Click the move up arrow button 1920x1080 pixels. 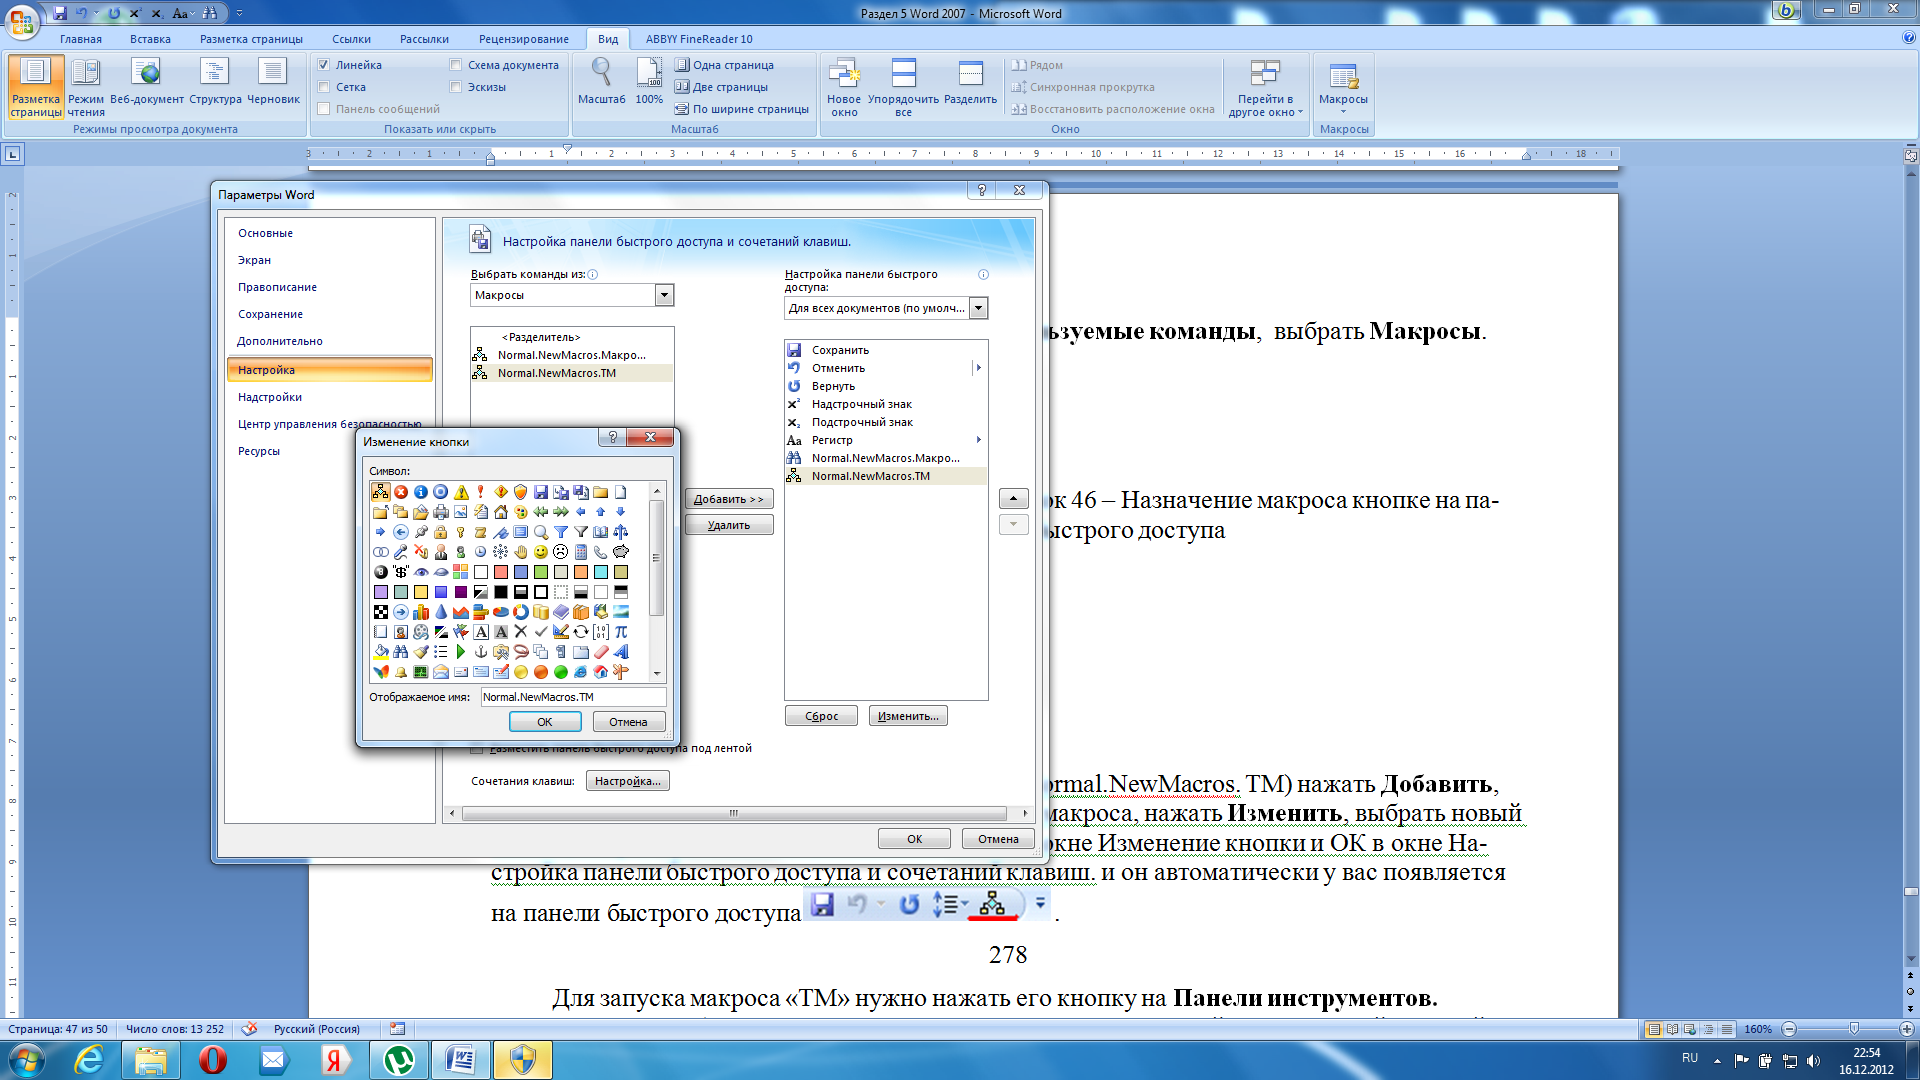(x=1013, y=499)
